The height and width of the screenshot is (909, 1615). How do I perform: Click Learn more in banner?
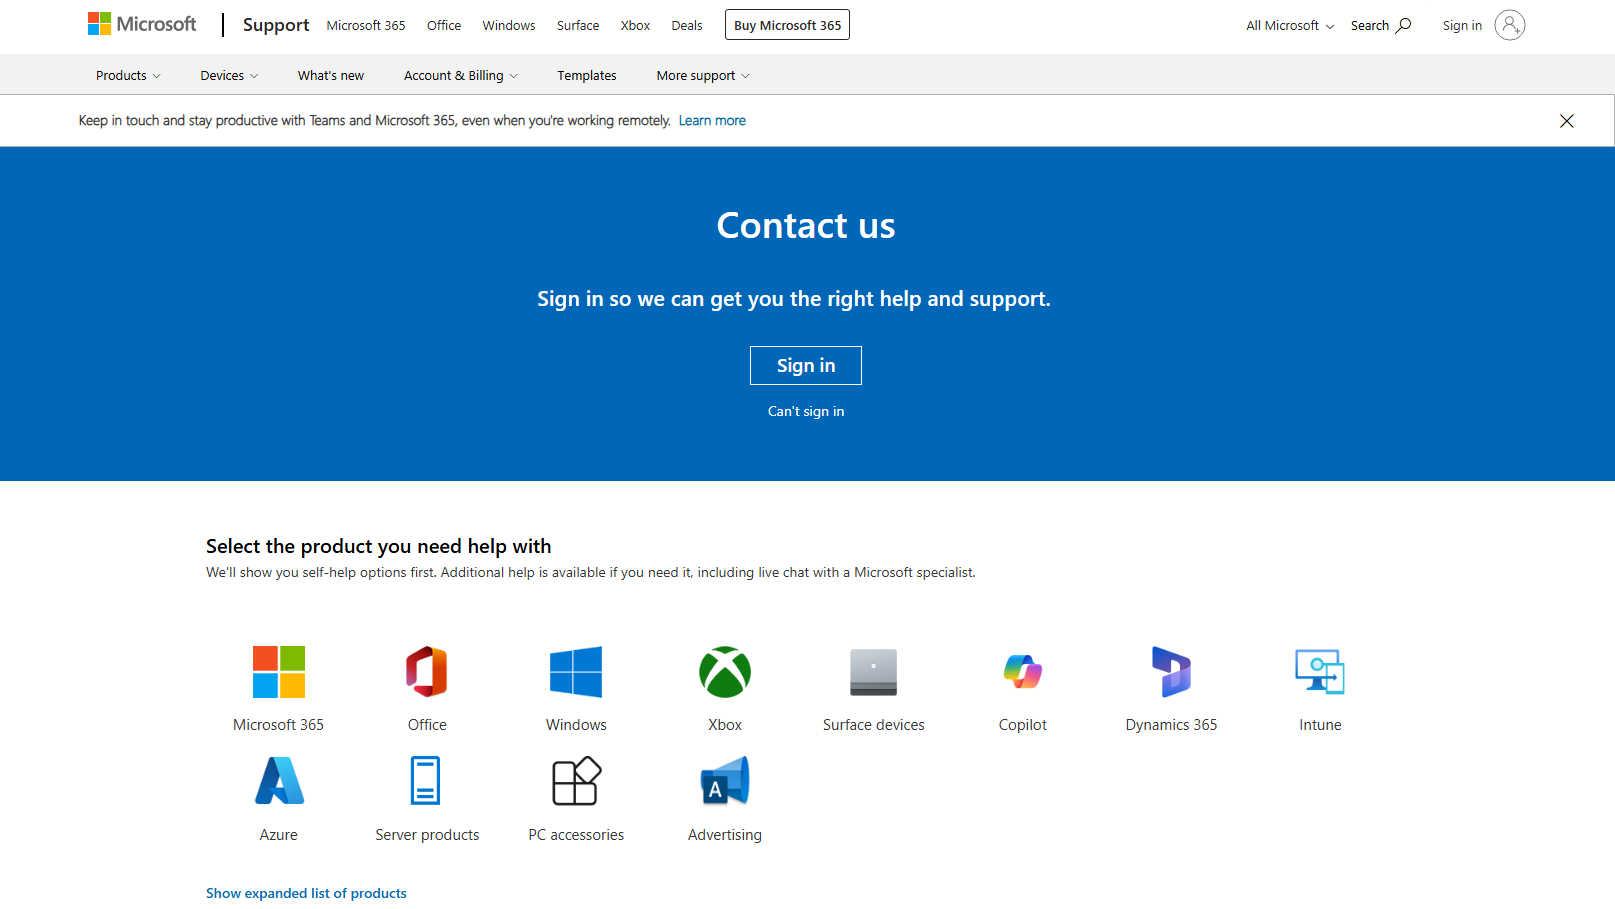[x=712, y=121]
